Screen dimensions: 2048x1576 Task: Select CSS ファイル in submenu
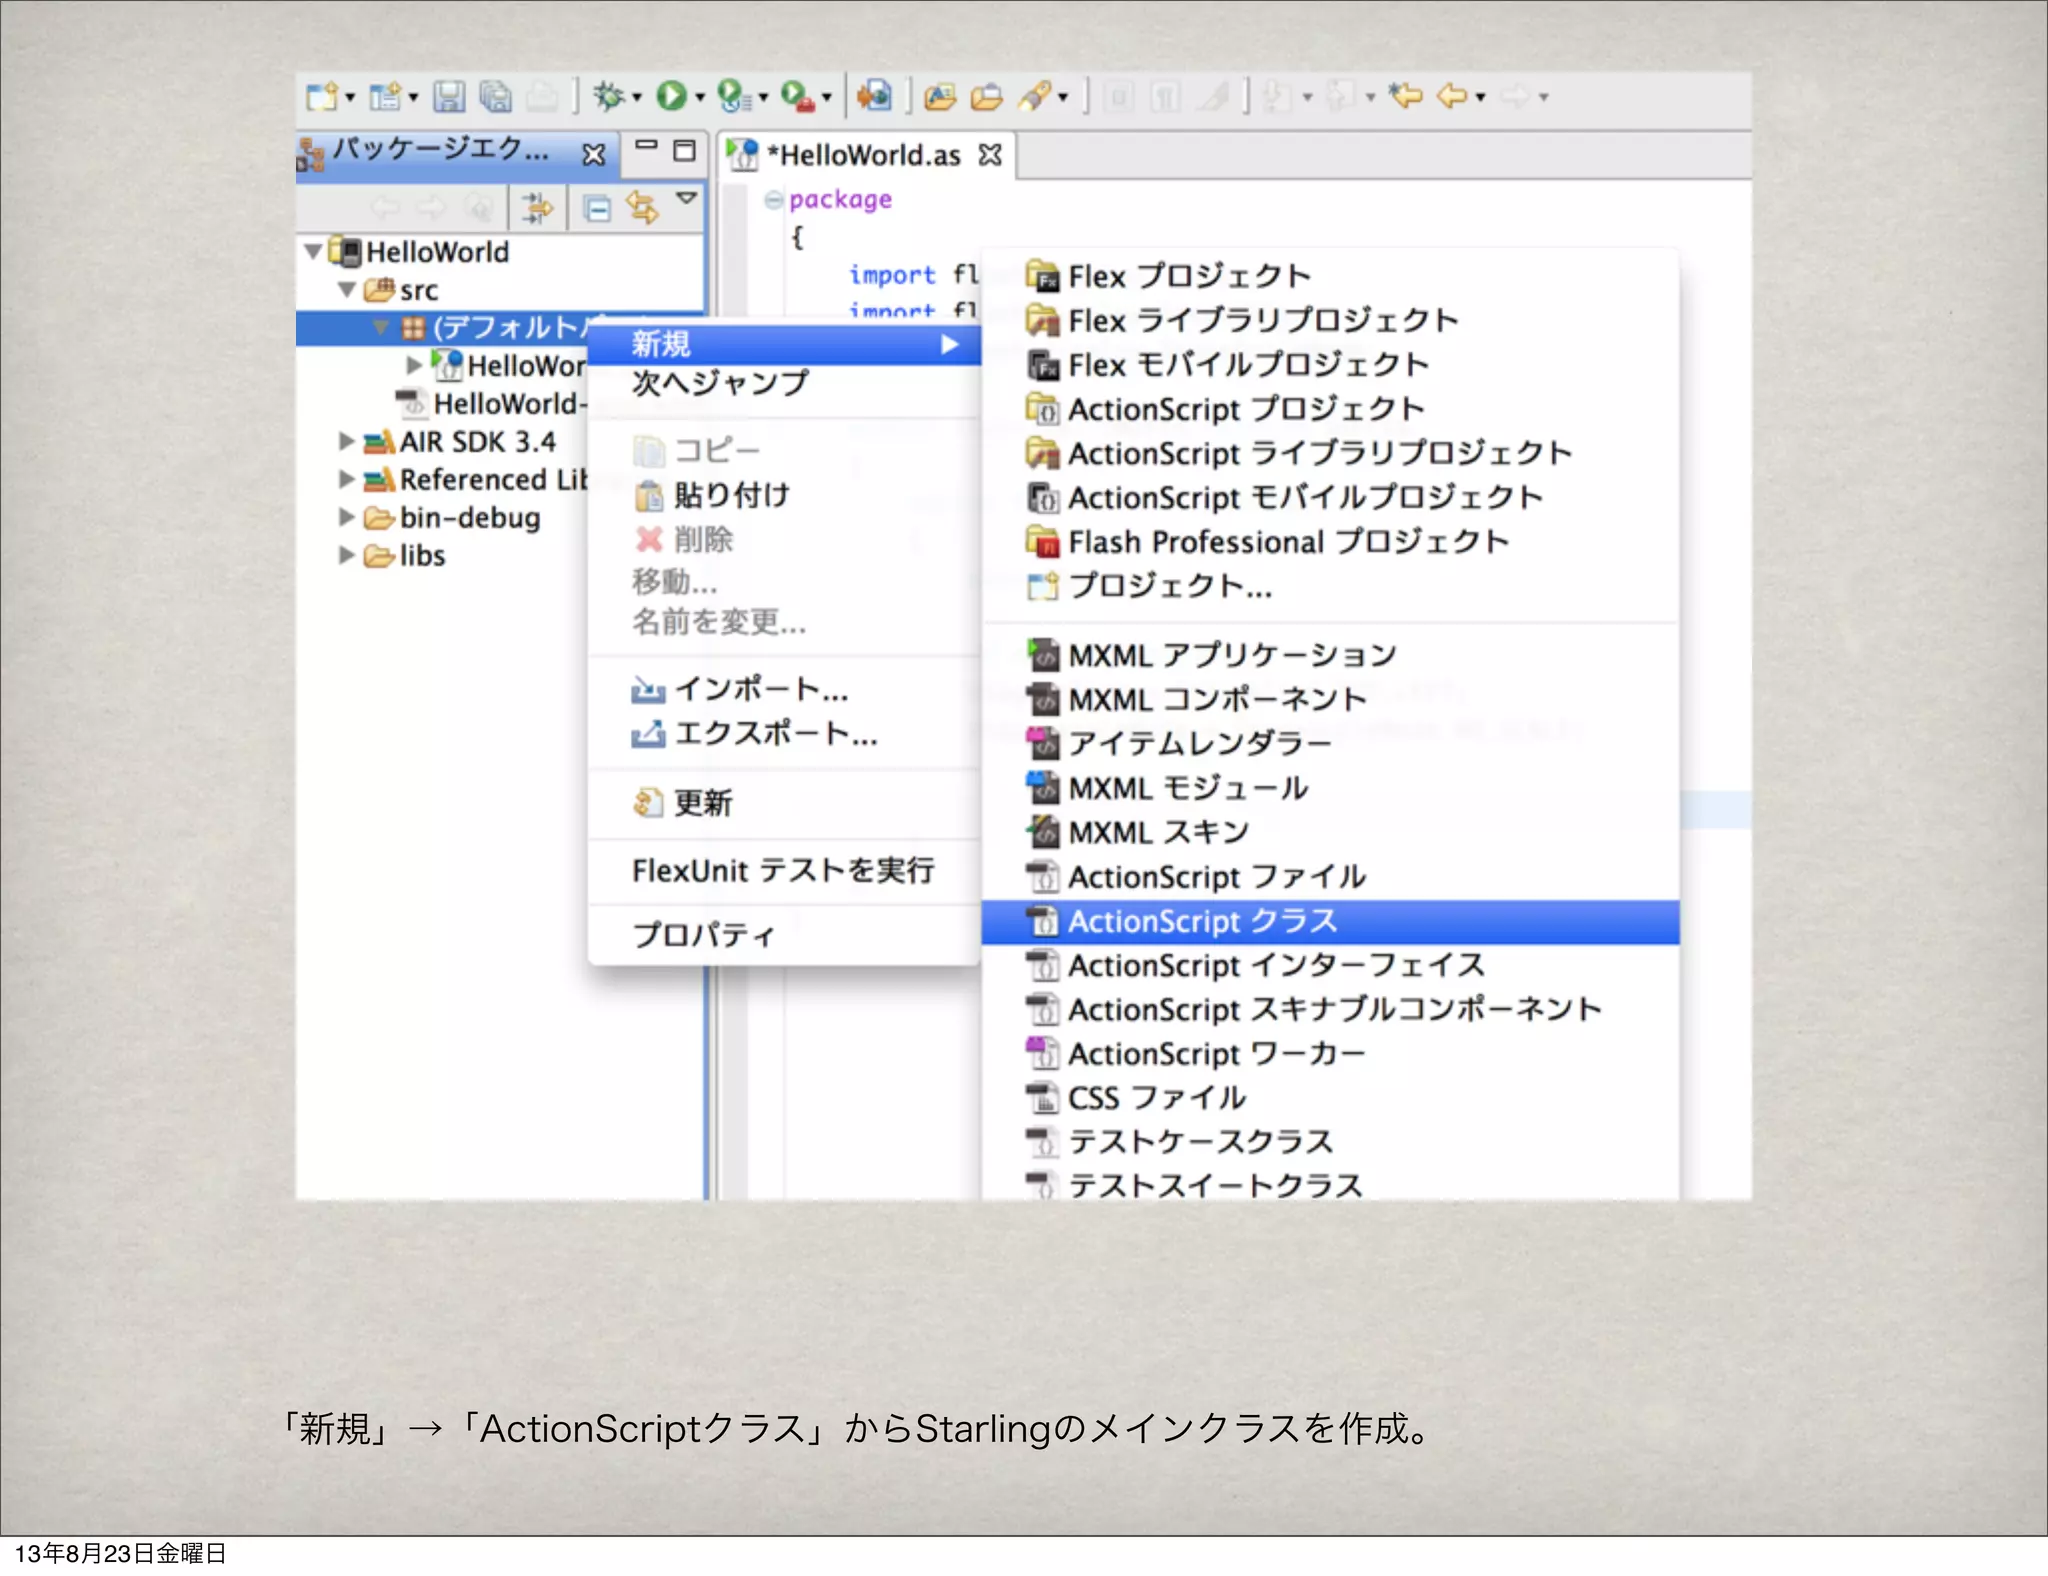tap(1330, 1098)
